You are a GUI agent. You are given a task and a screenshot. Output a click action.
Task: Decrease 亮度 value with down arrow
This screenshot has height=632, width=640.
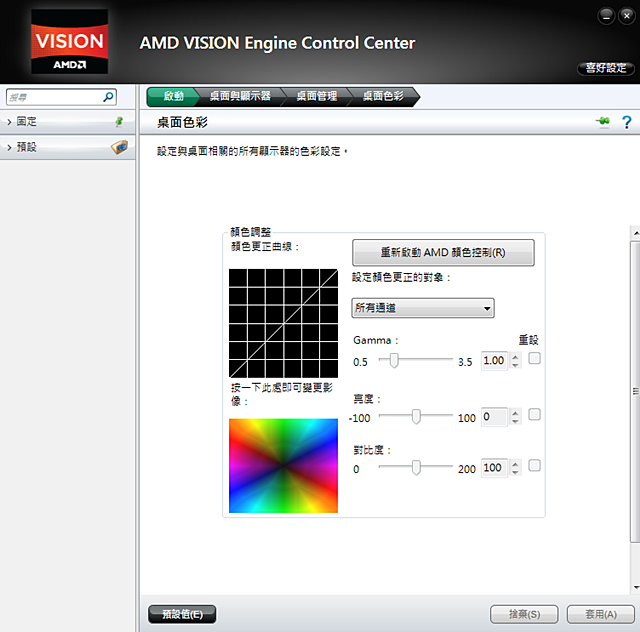(516, 421)
